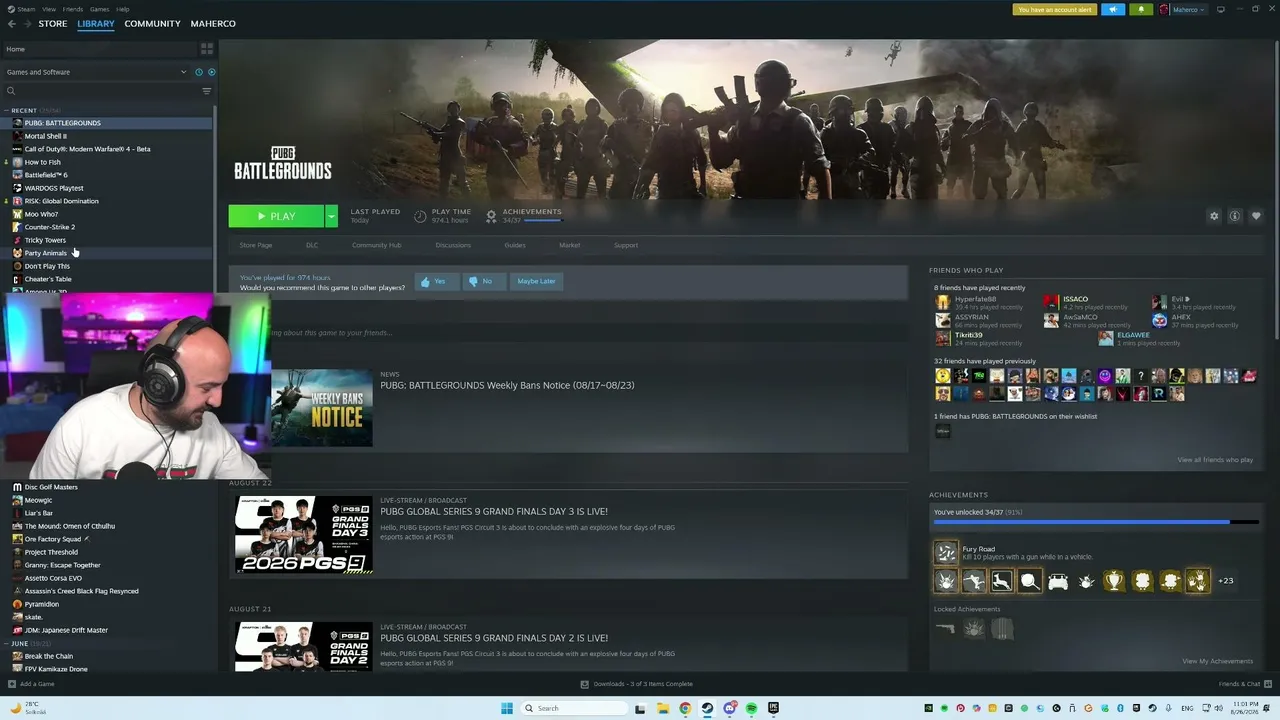Open the Grand Finals Day 3 thumbnail
This screenshot has width=1280, height=720.
[304, 535]
